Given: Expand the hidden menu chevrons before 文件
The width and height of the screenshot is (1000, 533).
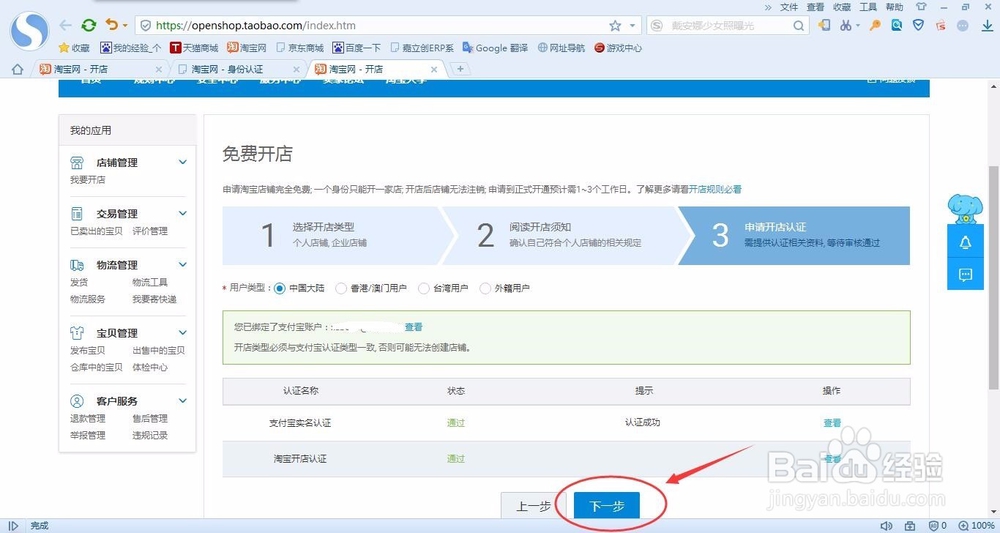Looking at the screenshot, I should tap(767, 7).
